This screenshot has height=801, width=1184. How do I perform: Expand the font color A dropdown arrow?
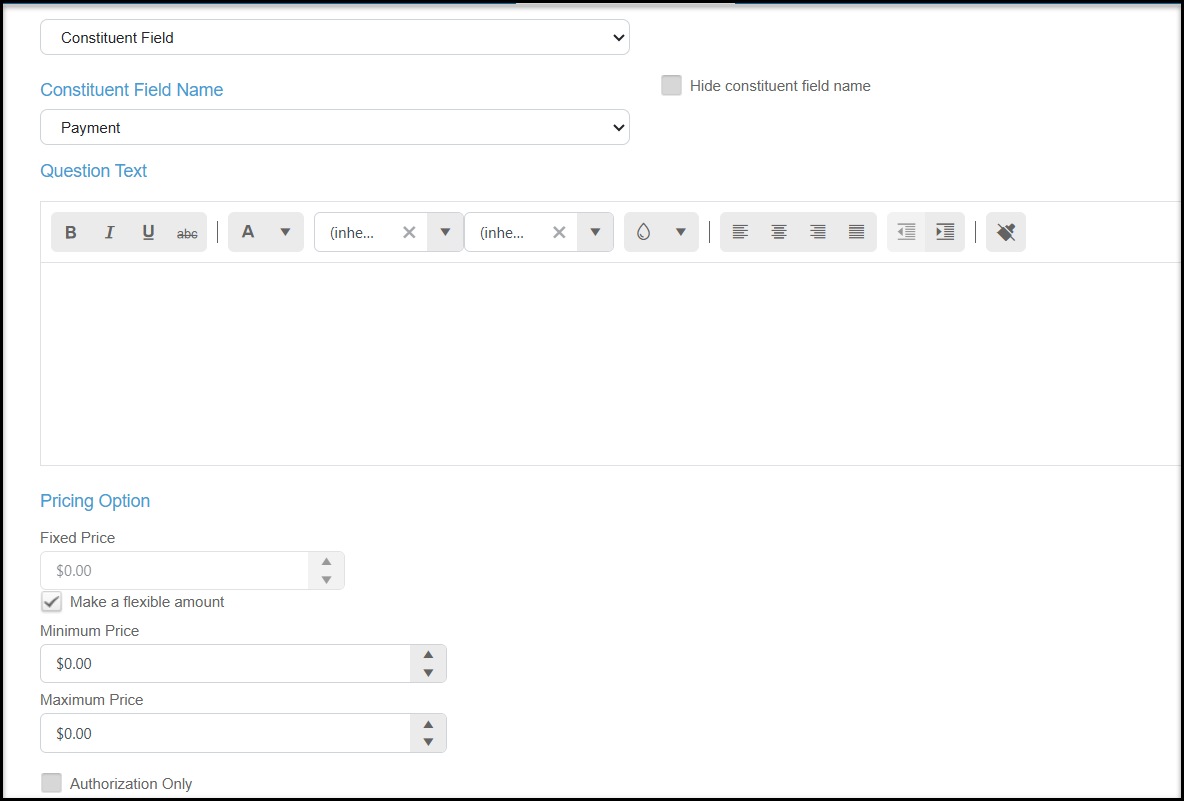pos(285,232)
